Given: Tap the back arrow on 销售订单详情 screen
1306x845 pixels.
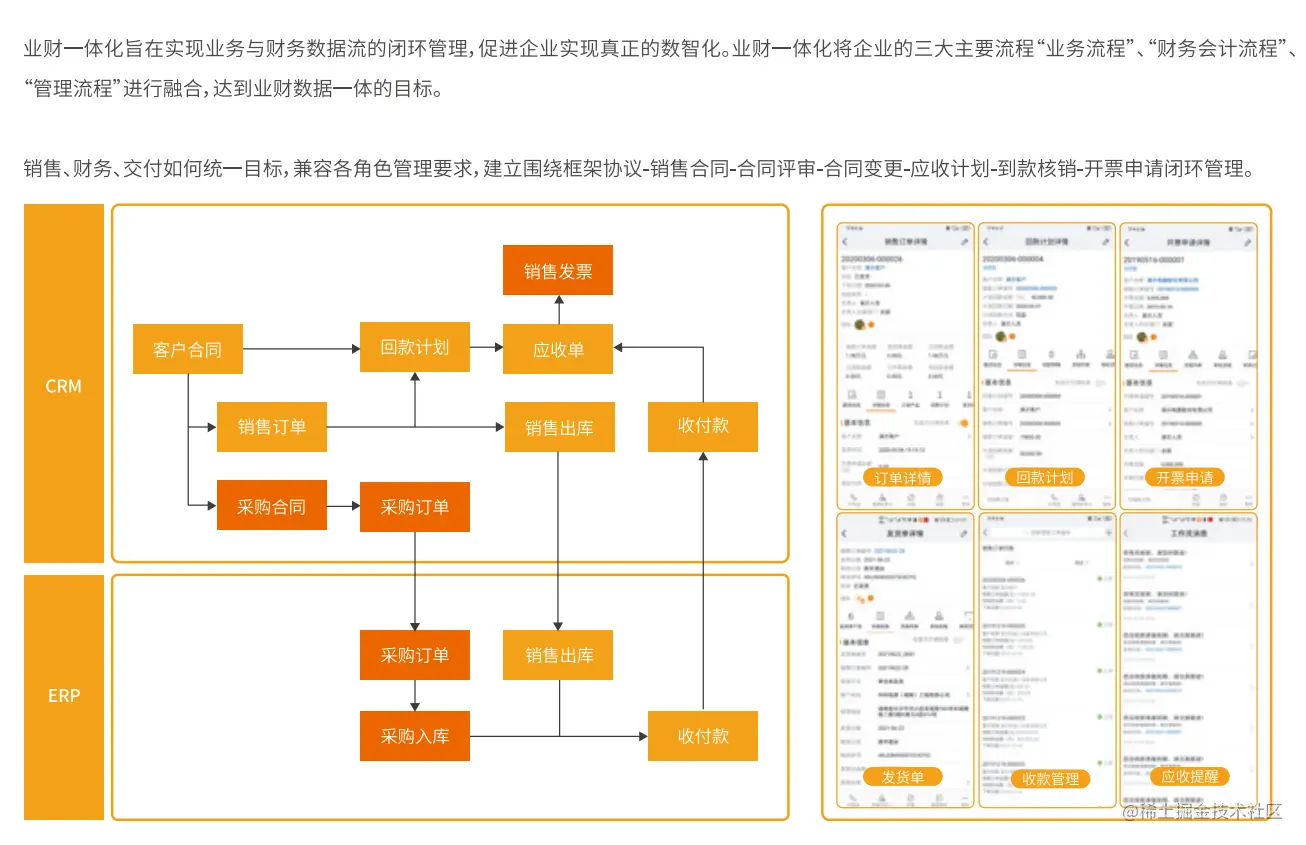Looking at the screenshot, I should 843,240.
